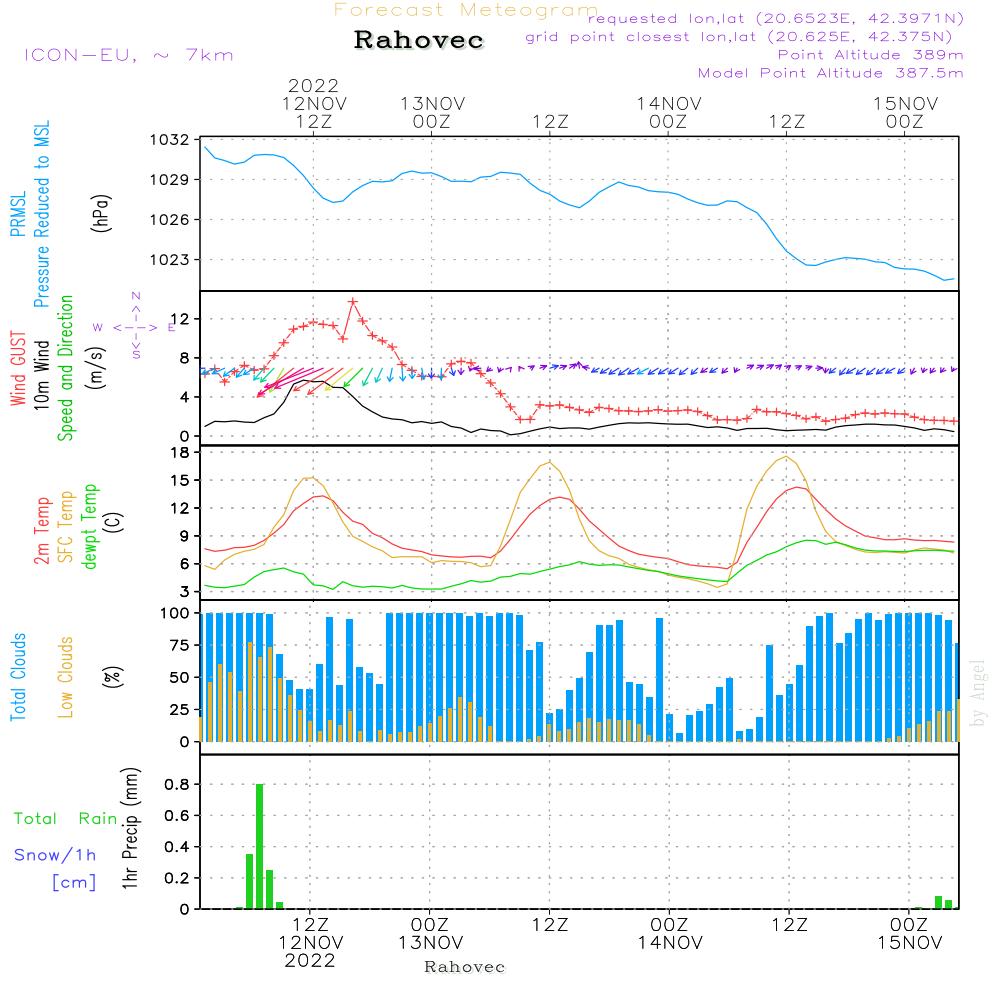Image resolution: width=1000 pixels, height=1000 pixels.
Task: Click the bottom axis '12Z 12NOV 2022' label
Action: [311, 943]
